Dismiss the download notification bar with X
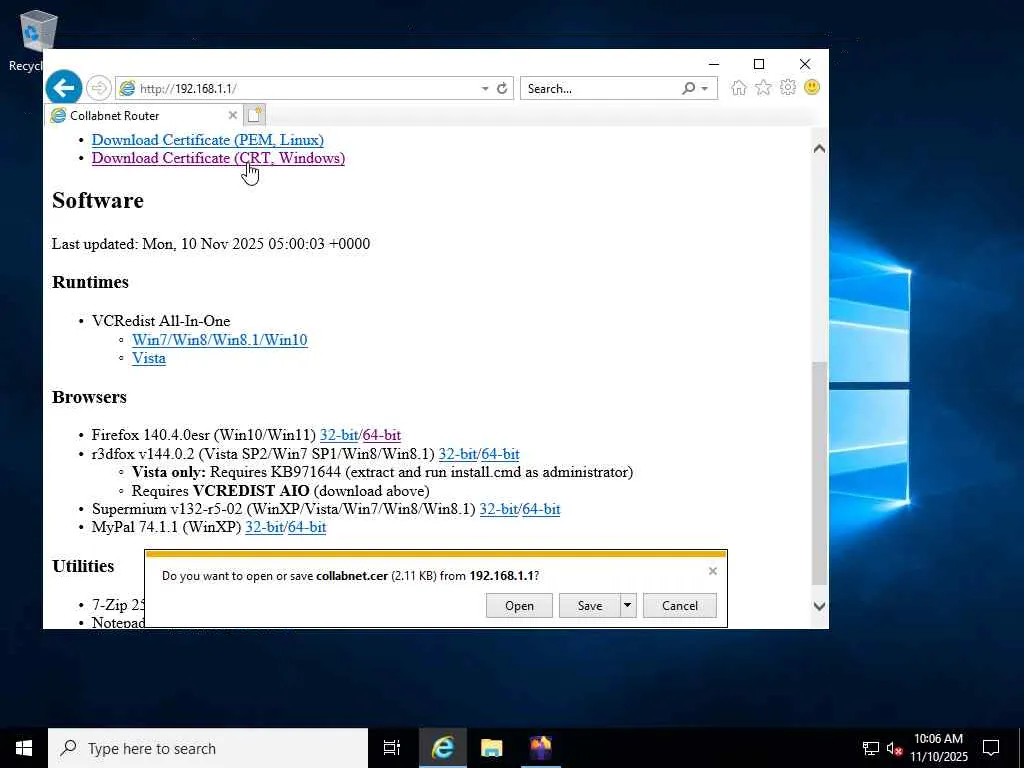 coord(712,571)
